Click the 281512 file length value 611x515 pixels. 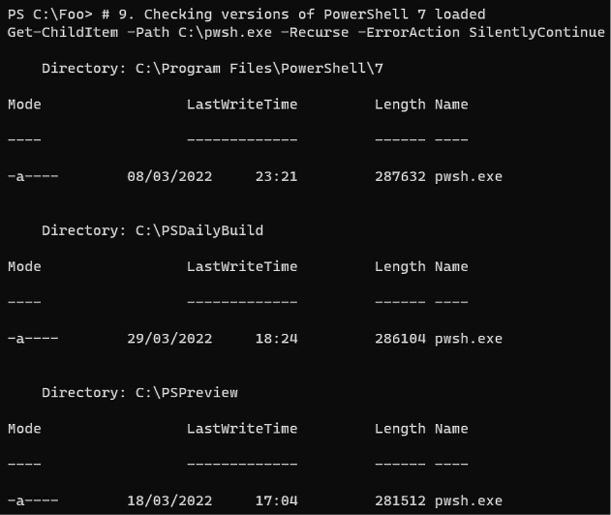[x=400, y=501]
